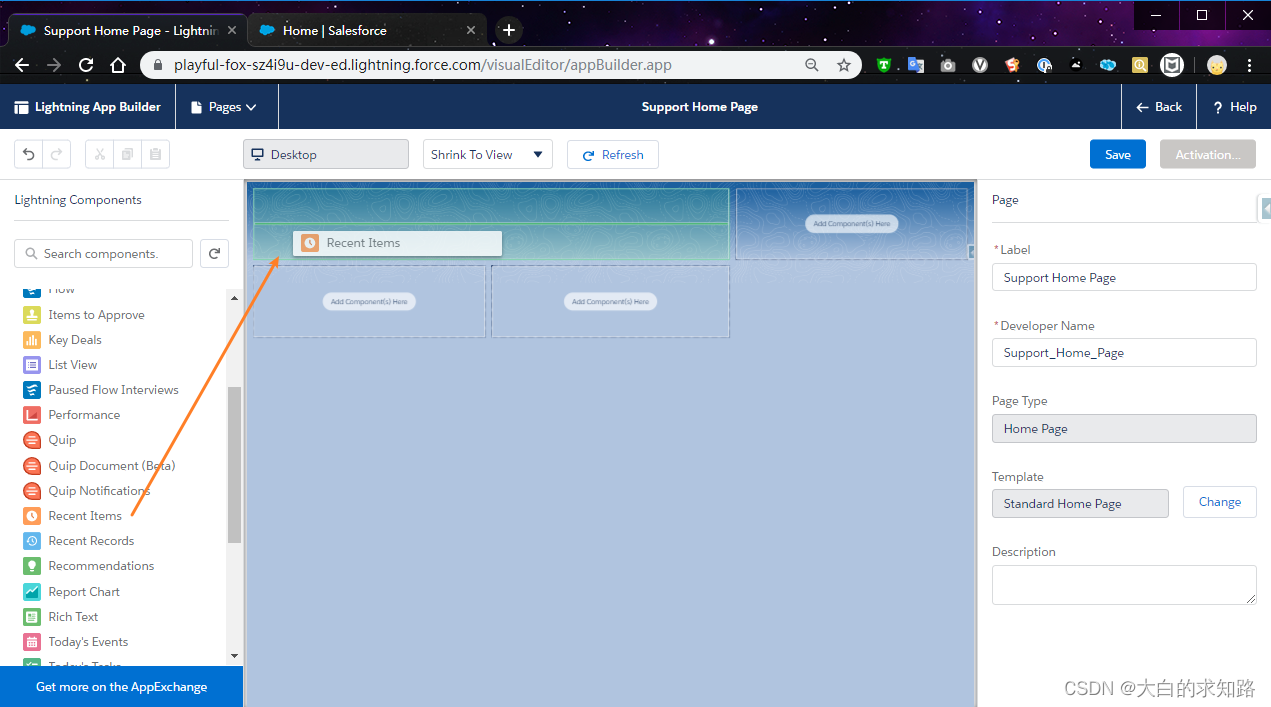Click the Key Deals component icon

[31, 340]
